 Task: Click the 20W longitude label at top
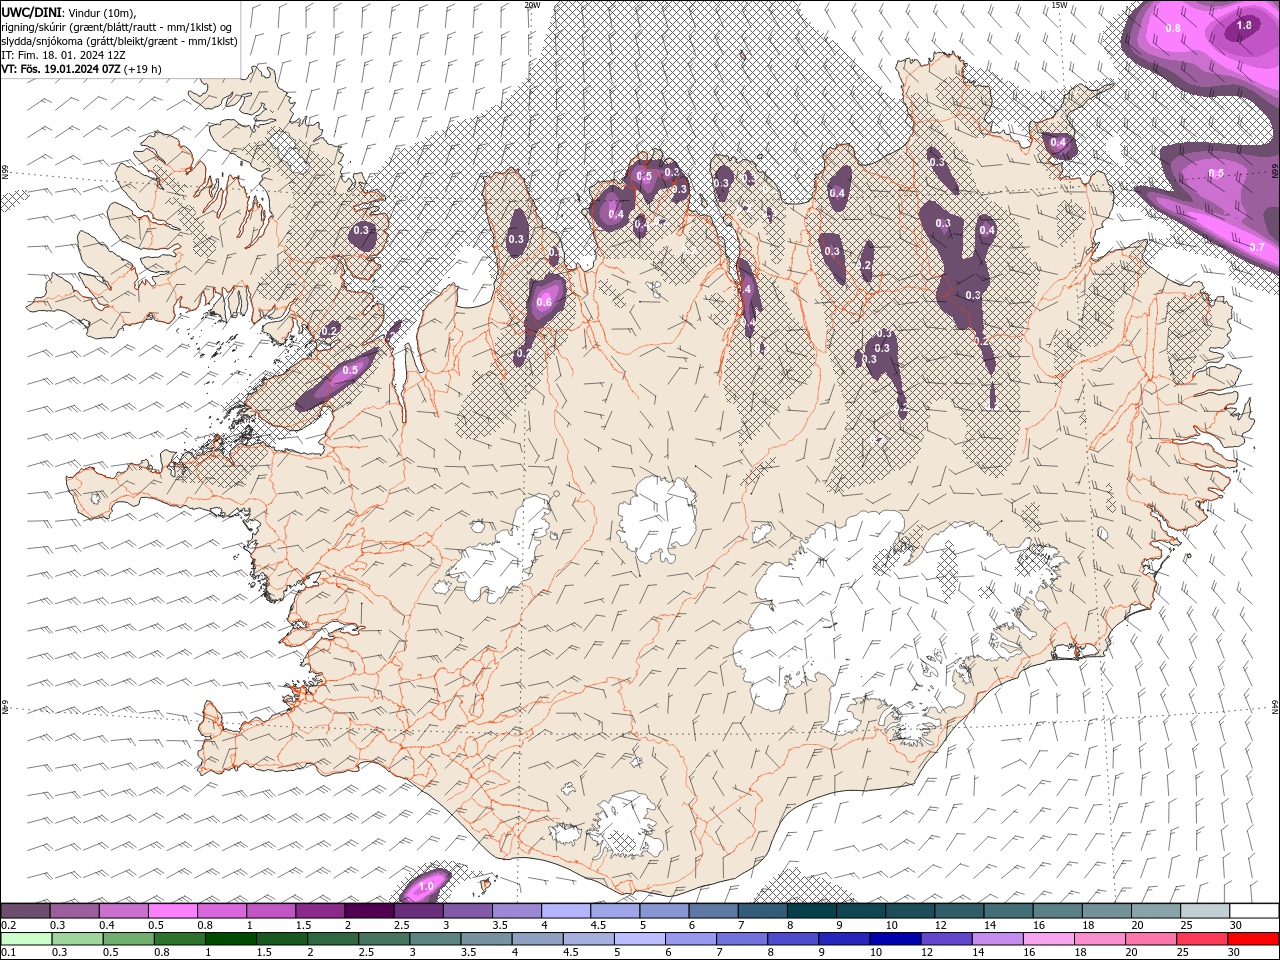click(532, 5)
